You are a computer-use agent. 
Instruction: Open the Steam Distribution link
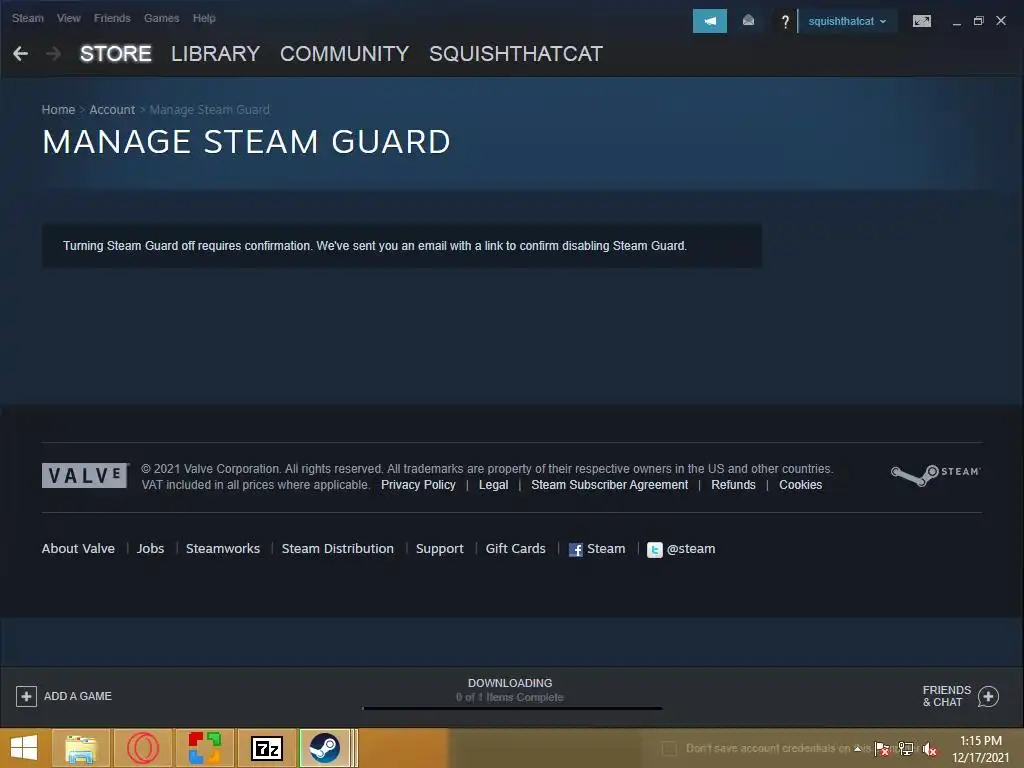click(338, 549)
